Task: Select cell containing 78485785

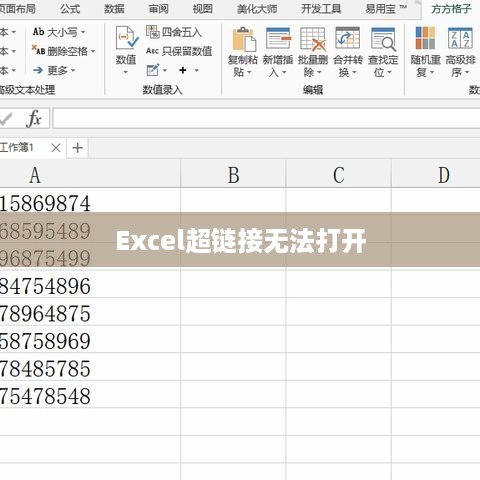Action: pyautogui.click(x=90, y=367)
